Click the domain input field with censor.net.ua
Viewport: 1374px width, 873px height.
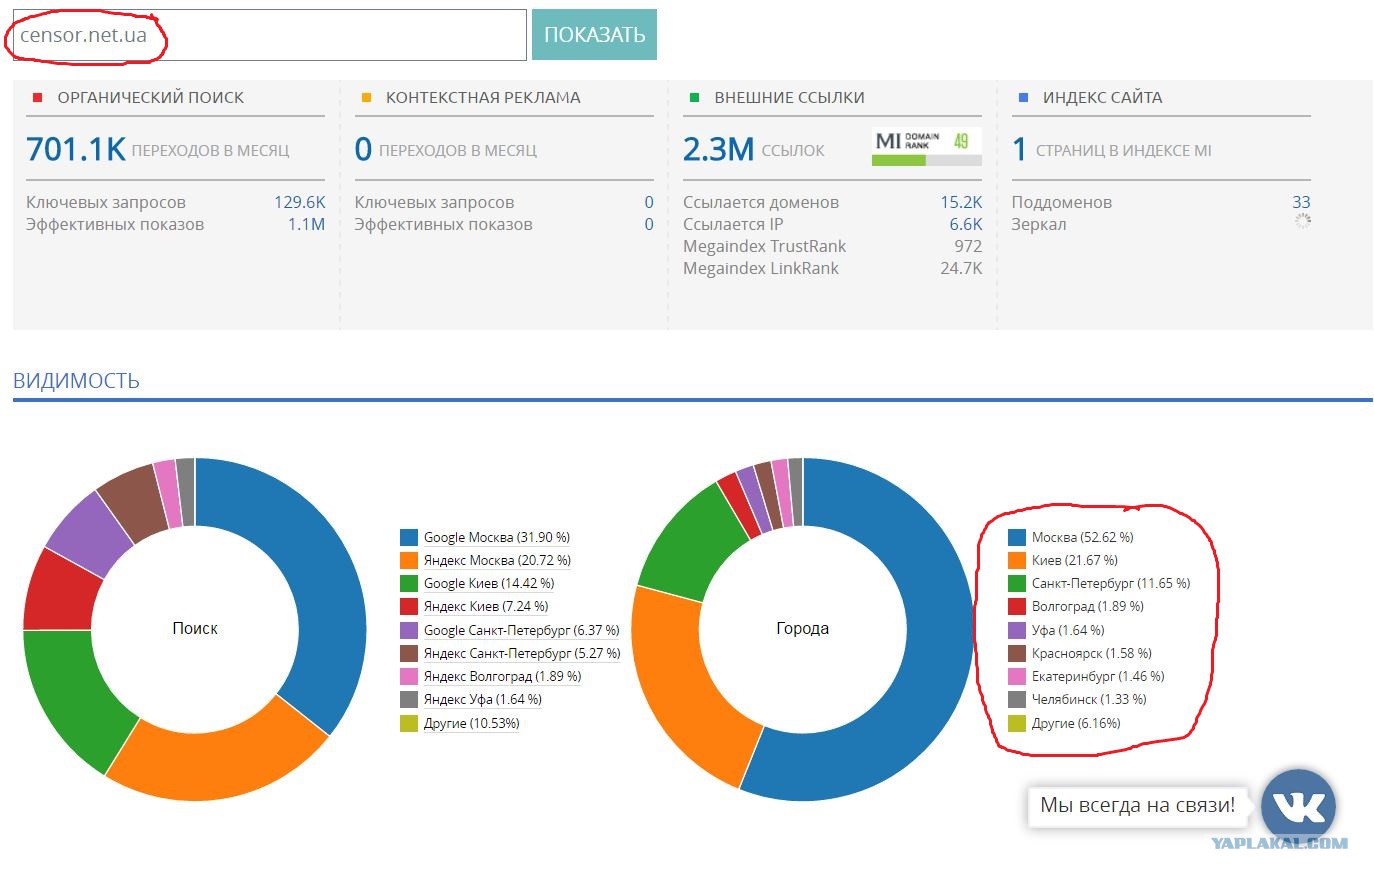(269, 35)
